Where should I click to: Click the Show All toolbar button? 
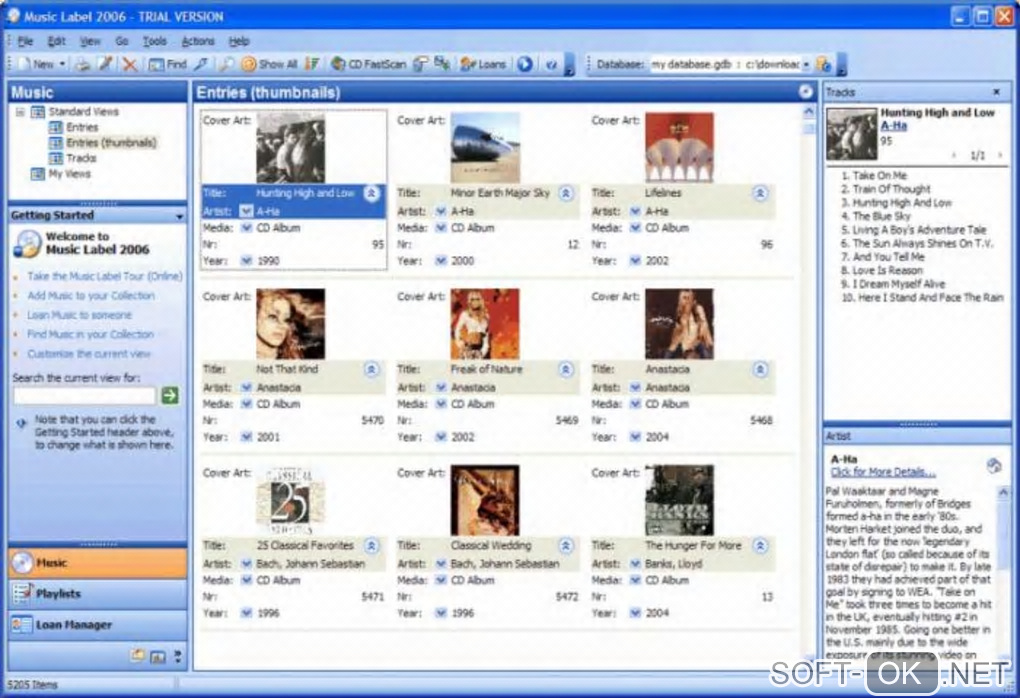269,64
